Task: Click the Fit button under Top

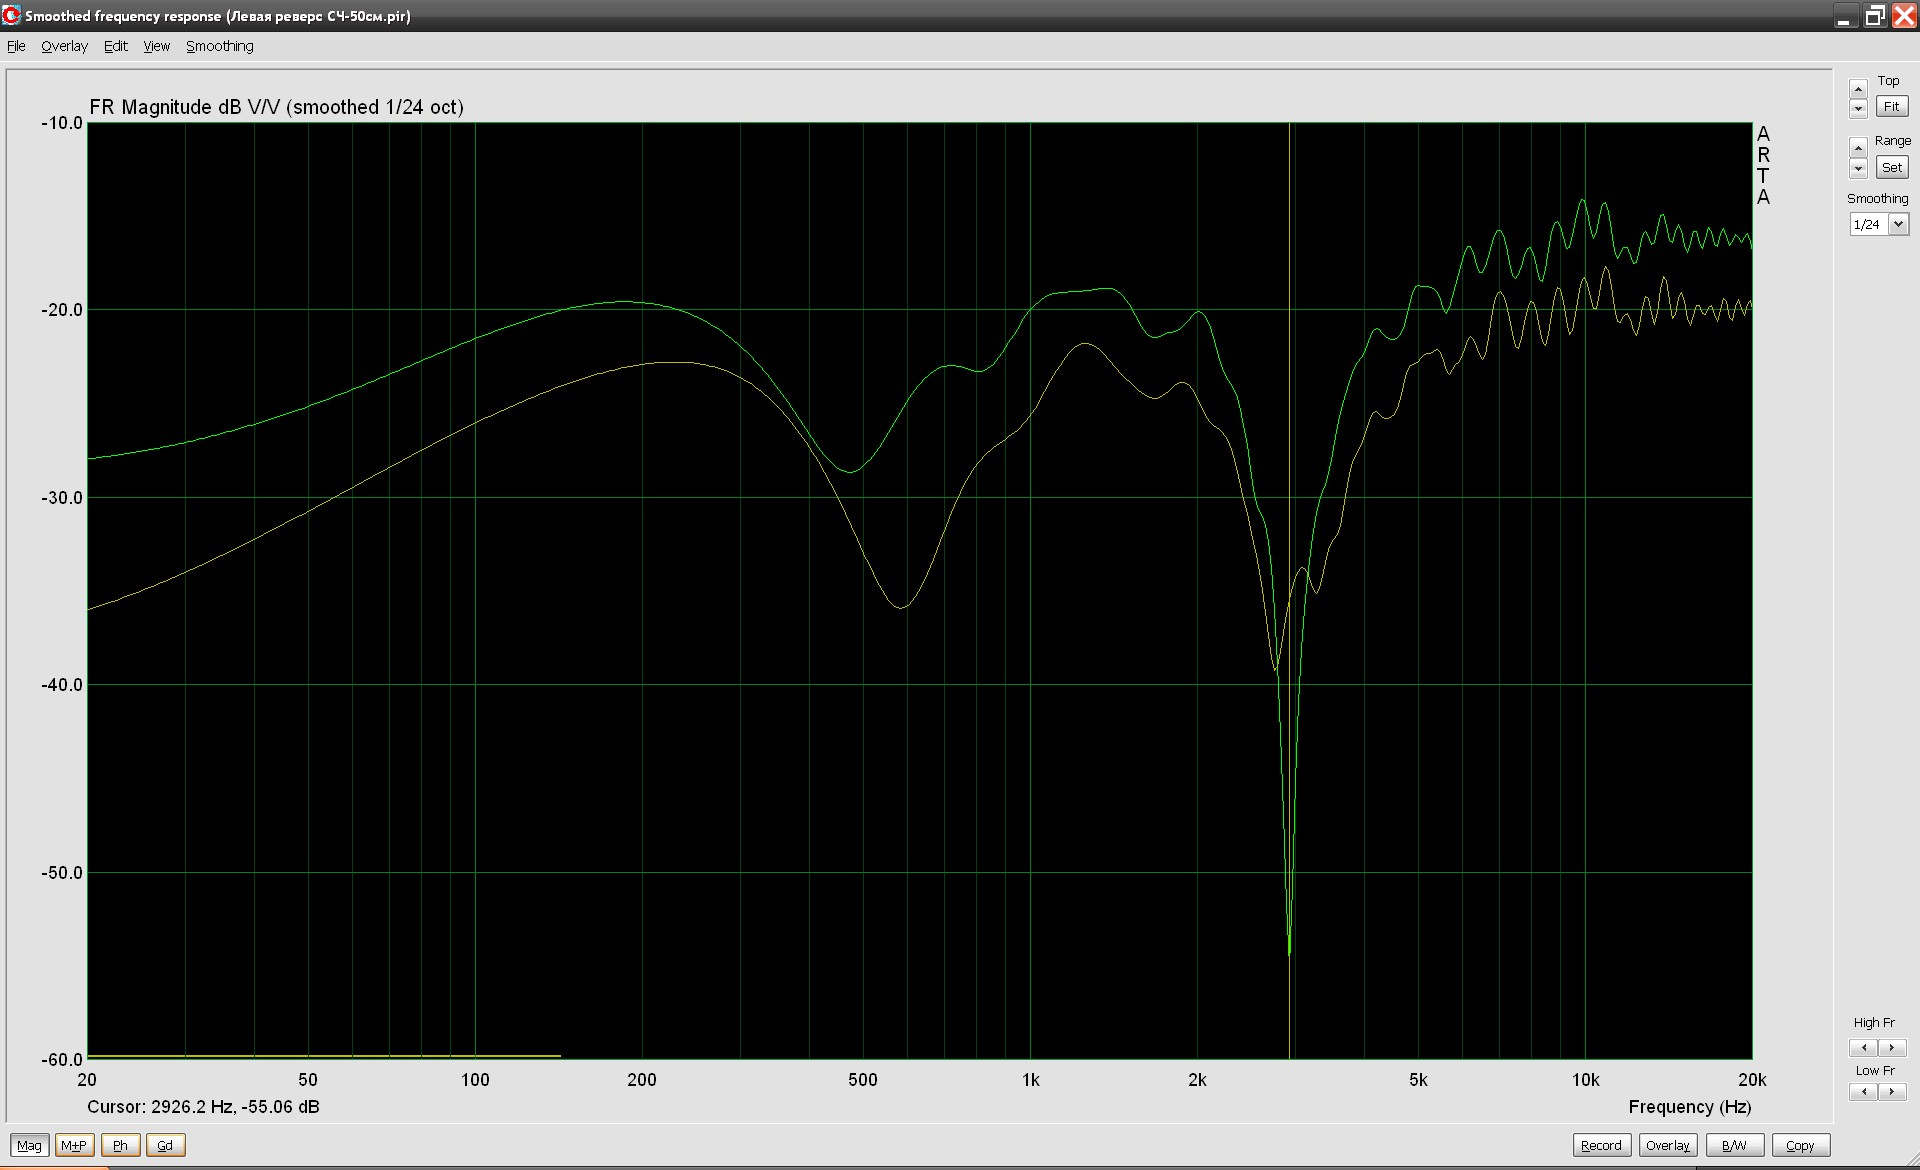Action: pos(1892,106)
